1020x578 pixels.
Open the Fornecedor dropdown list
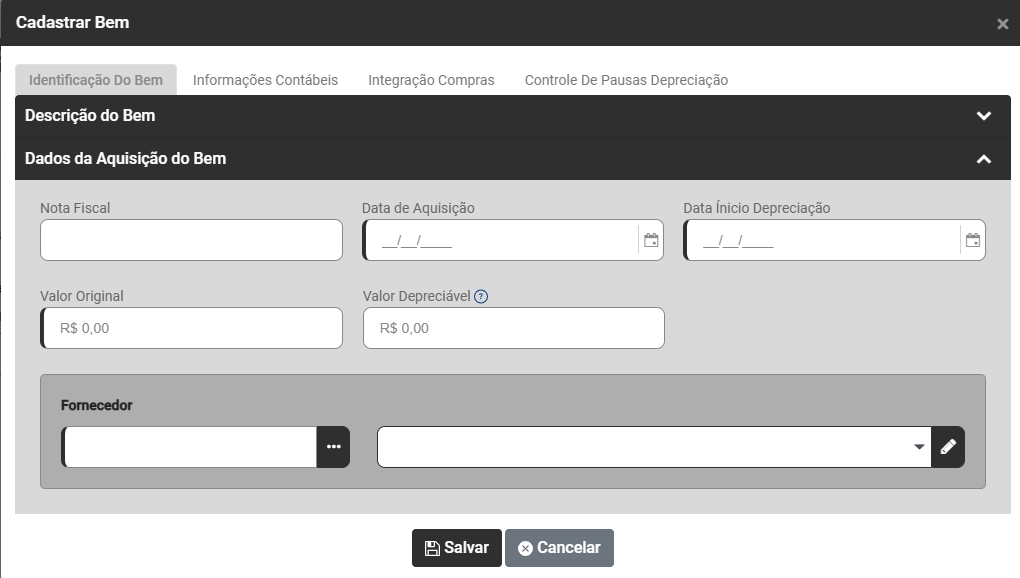pos(919,447)
